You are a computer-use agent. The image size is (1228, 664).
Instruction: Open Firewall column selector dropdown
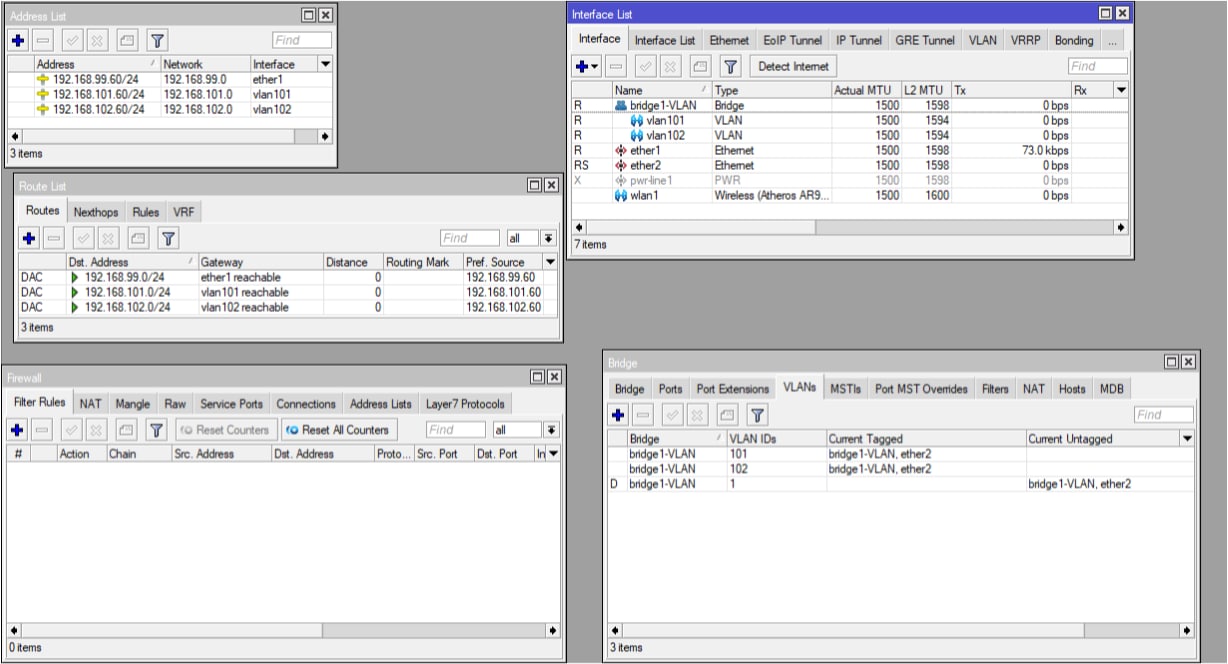(555, 454)
